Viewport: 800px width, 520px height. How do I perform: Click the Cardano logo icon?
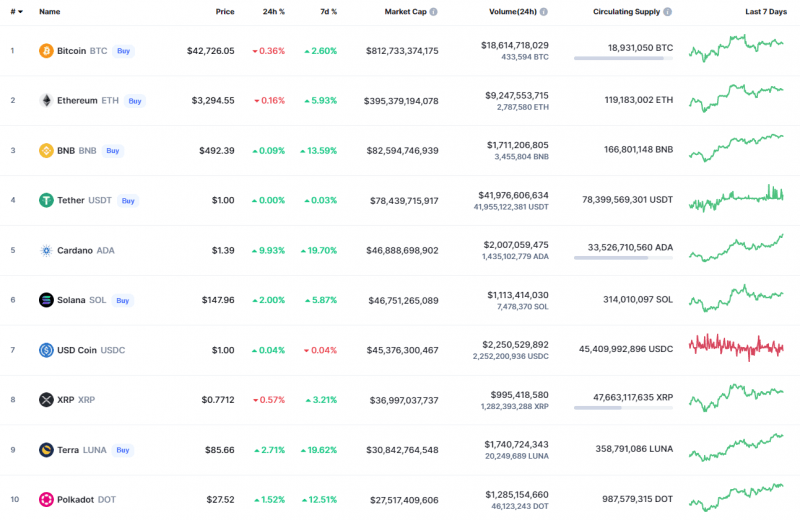(x=46, y=250)
